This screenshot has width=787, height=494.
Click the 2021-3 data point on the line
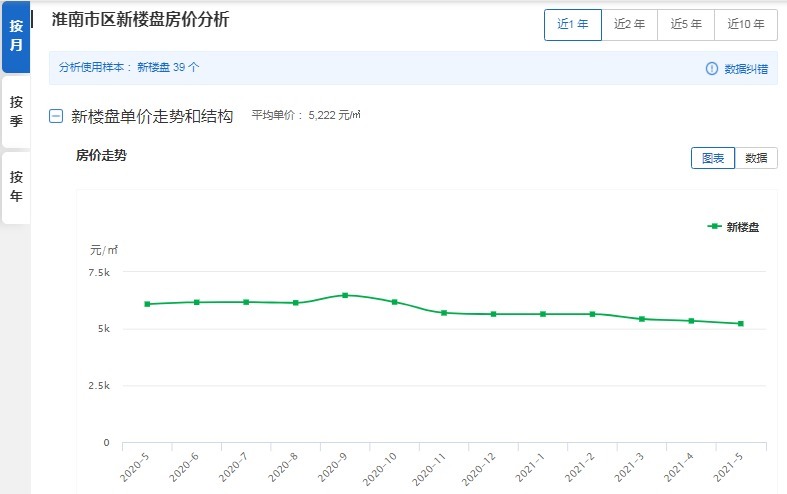(x=641, y=319)
